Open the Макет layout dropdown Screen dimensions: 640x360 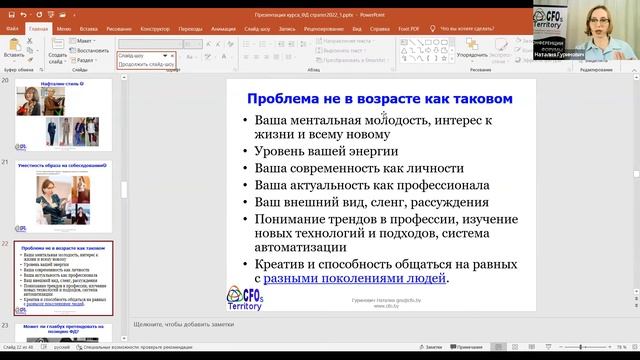click(x=82, y=41)
